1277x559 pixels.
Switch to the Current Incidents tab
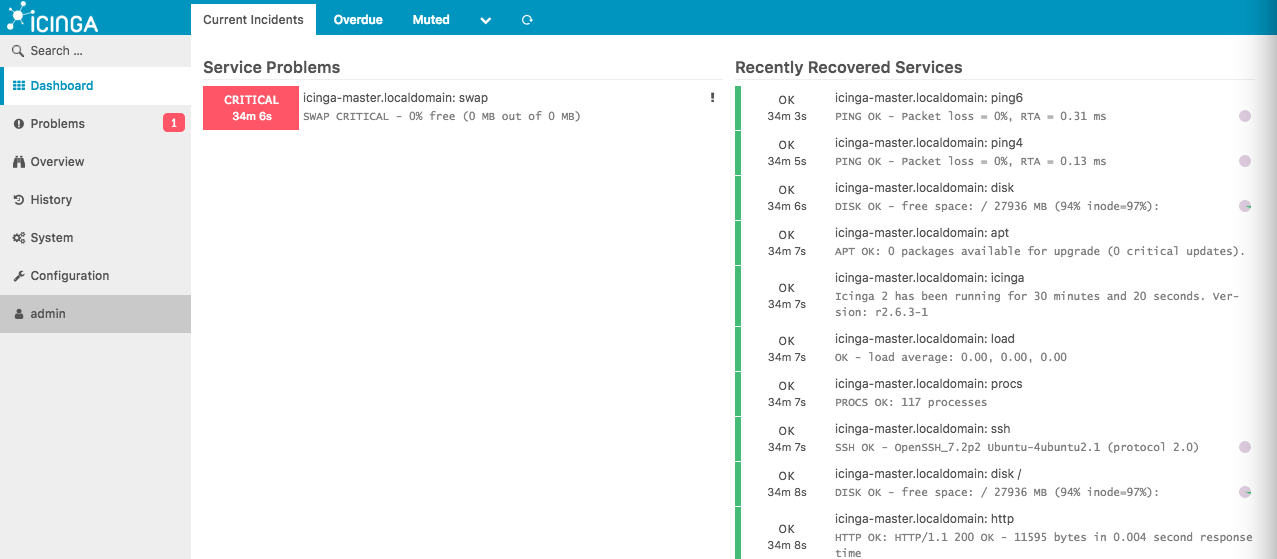point(254,20)
